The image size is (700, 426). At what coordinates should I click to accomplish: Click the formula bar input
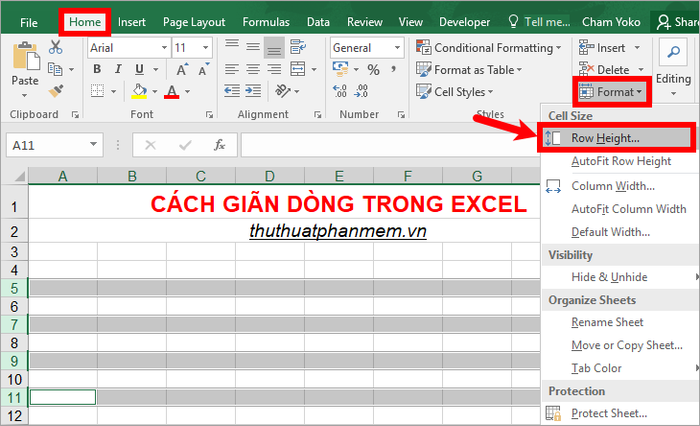point(389,145)
